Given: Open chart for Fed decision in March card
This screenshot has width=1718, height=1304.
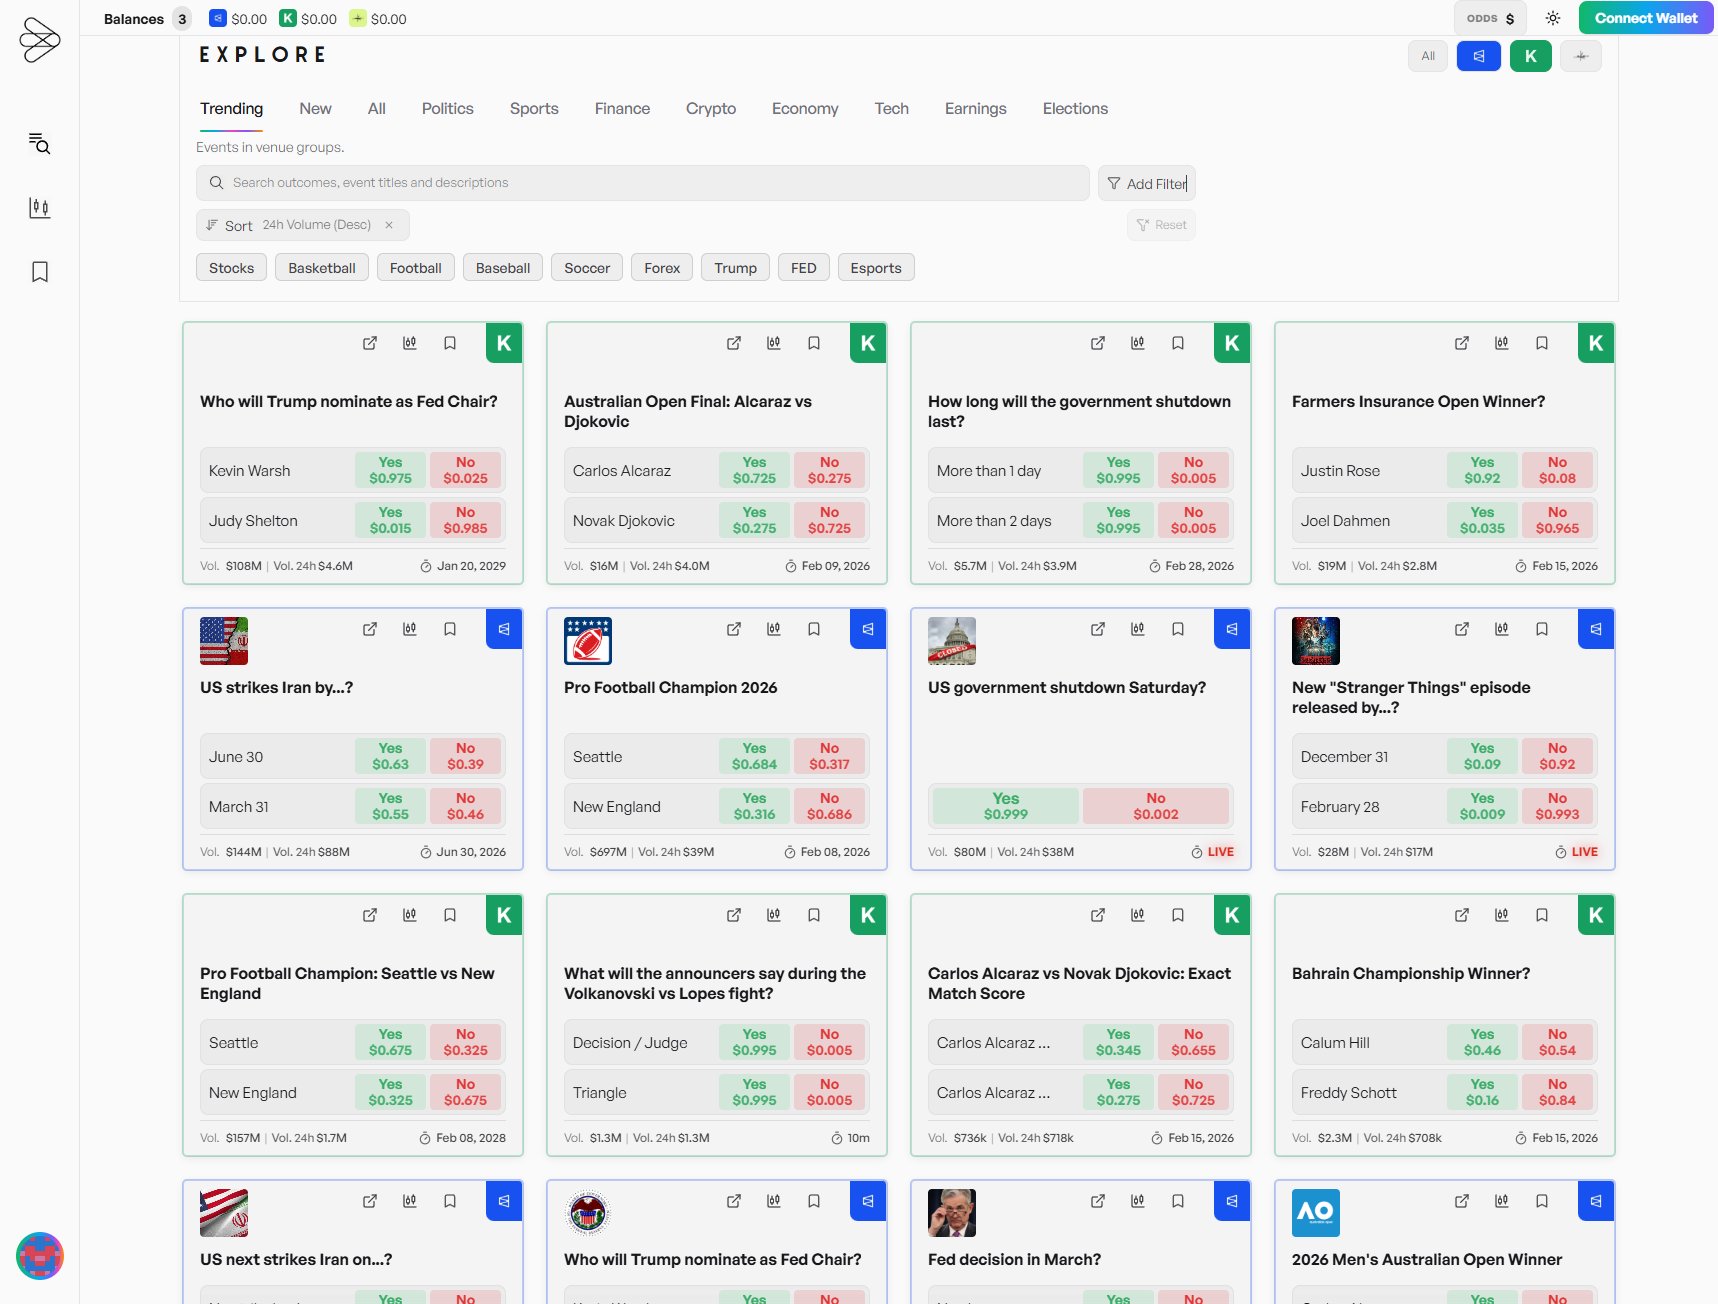Looking at the screenshot, I should (1138, 1201).
